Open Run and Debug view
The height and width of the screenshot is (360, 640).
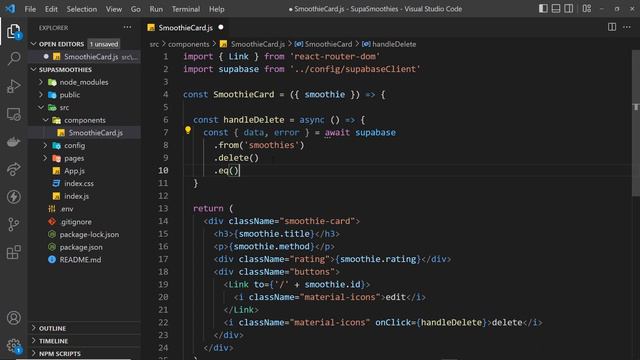click(x=14, y=86)
